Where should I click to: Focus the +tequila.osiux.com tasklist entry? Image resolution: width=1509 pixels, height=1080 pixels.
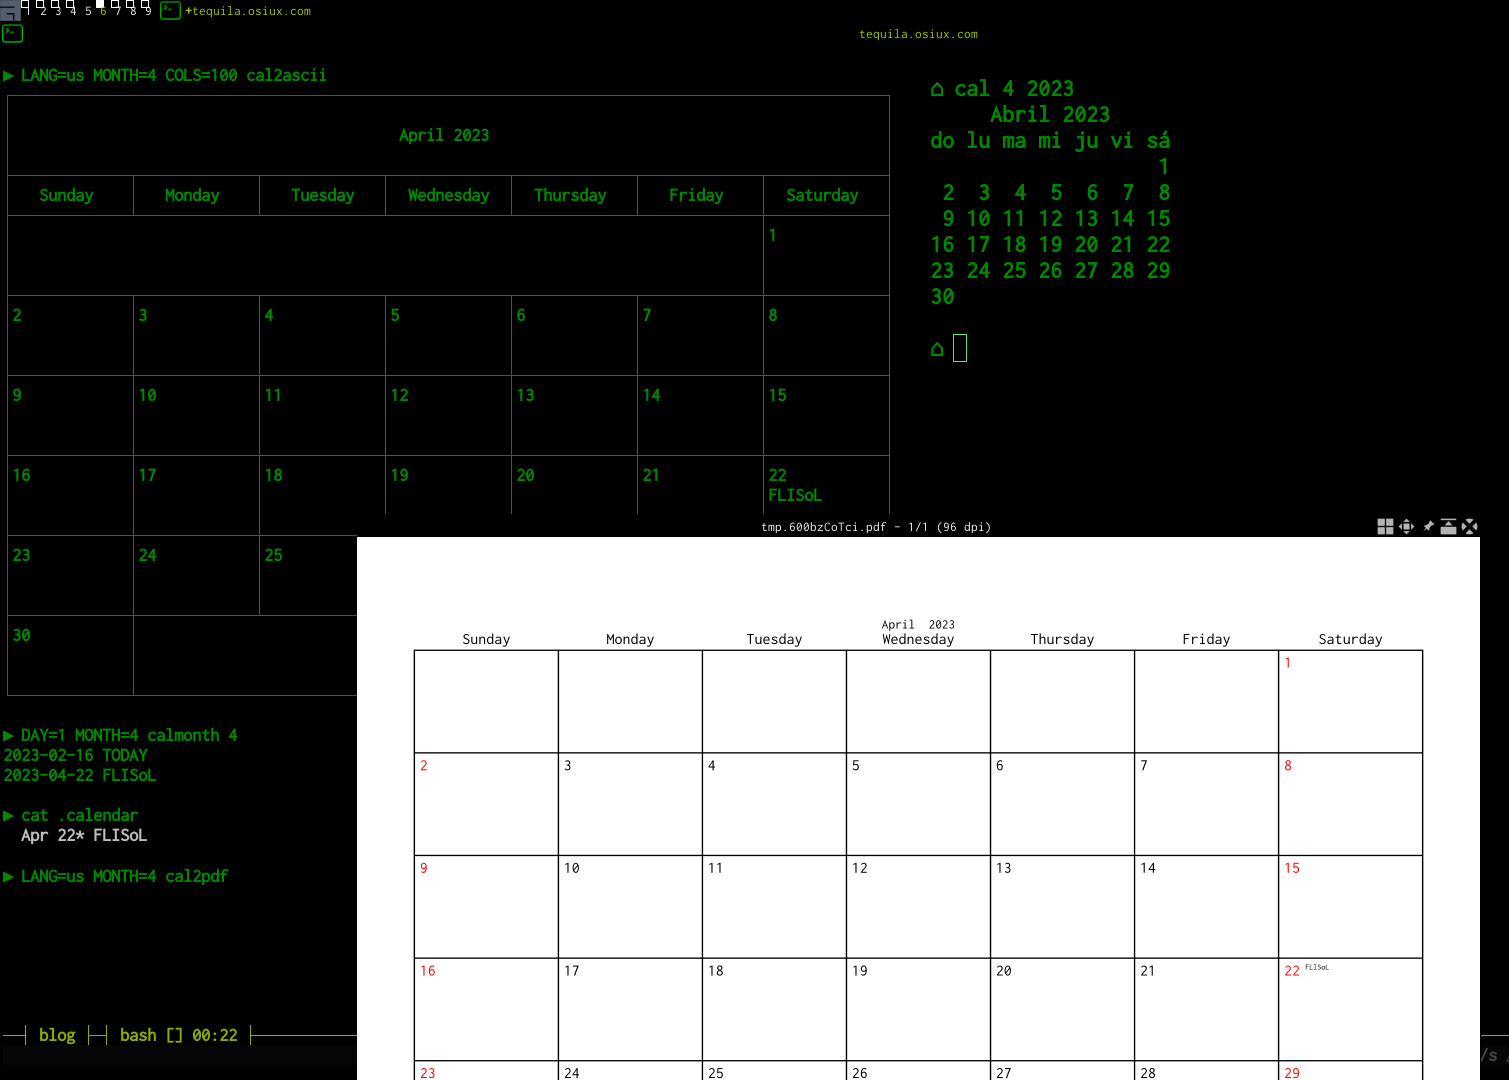point(248,11)
